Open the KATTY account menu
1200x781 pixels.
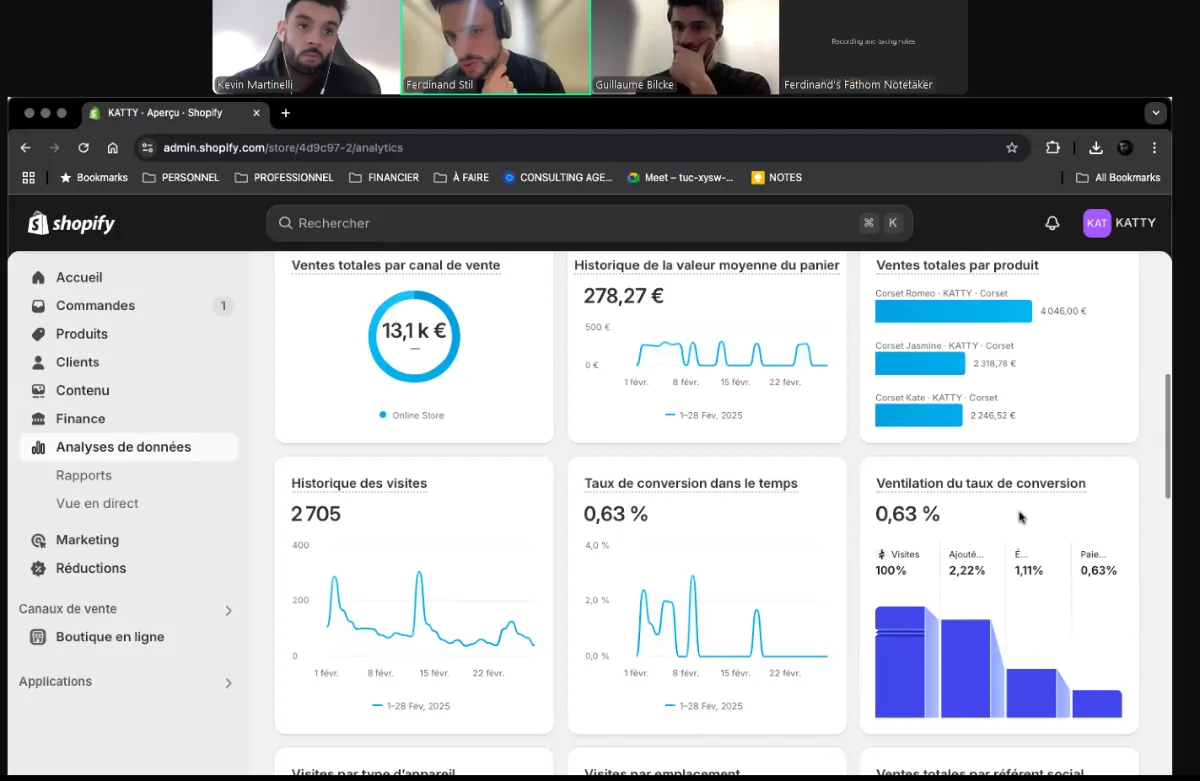coord(1119,223)
